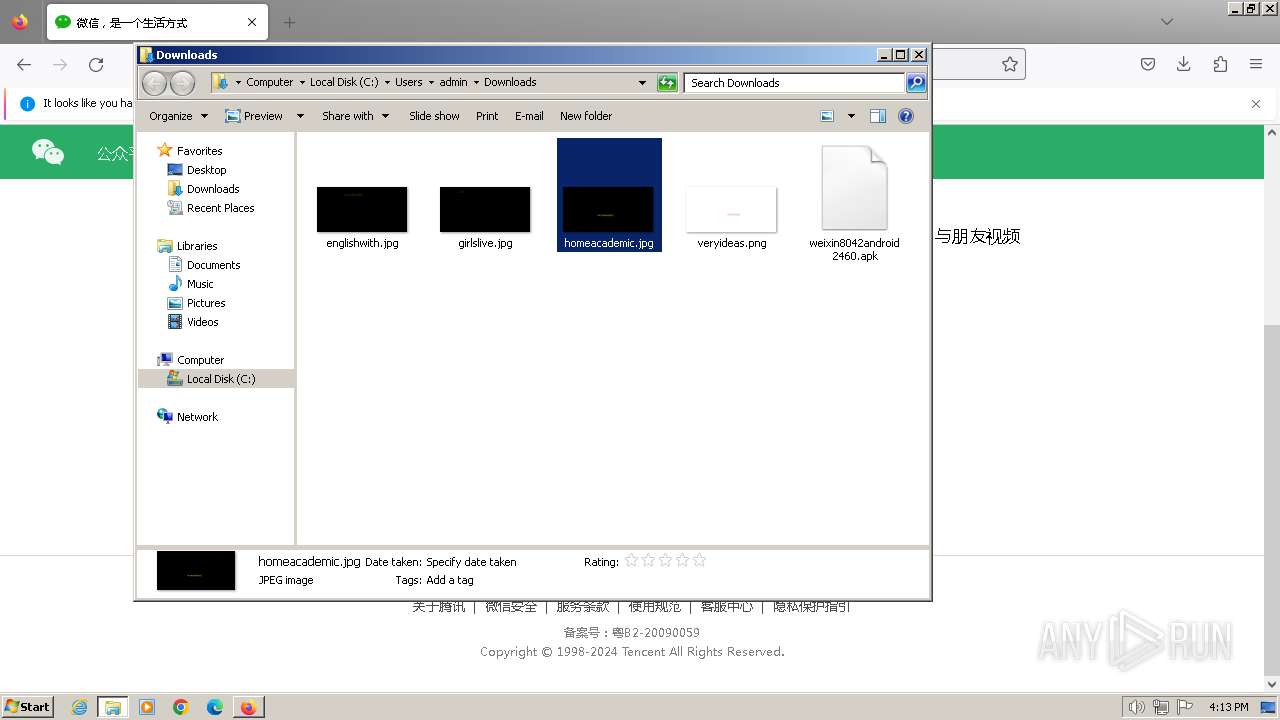Screen dimensions: 1280x720
Task: Open Explorer Help question mark icon
Action: [906, 116]
